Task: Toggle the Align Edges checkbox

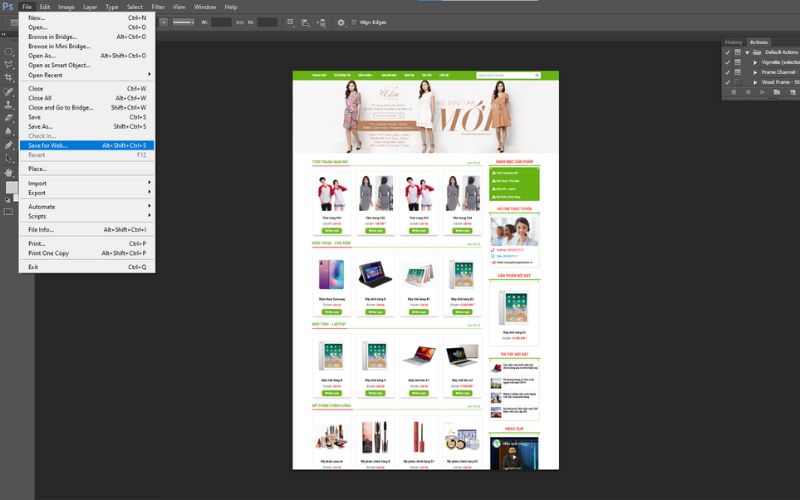Action: [x=354, y=21]
